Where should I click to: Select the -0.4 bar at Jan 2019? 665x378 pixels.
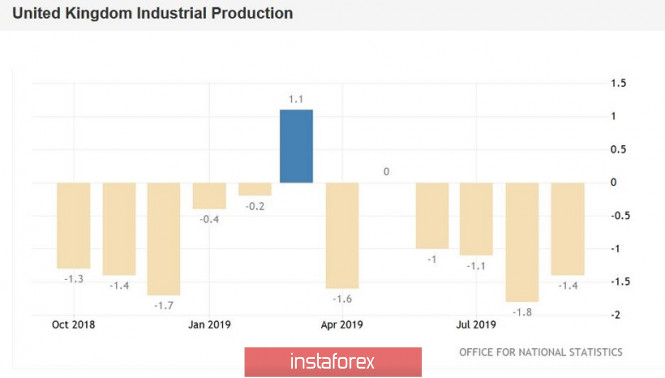(x=210, y=196)
